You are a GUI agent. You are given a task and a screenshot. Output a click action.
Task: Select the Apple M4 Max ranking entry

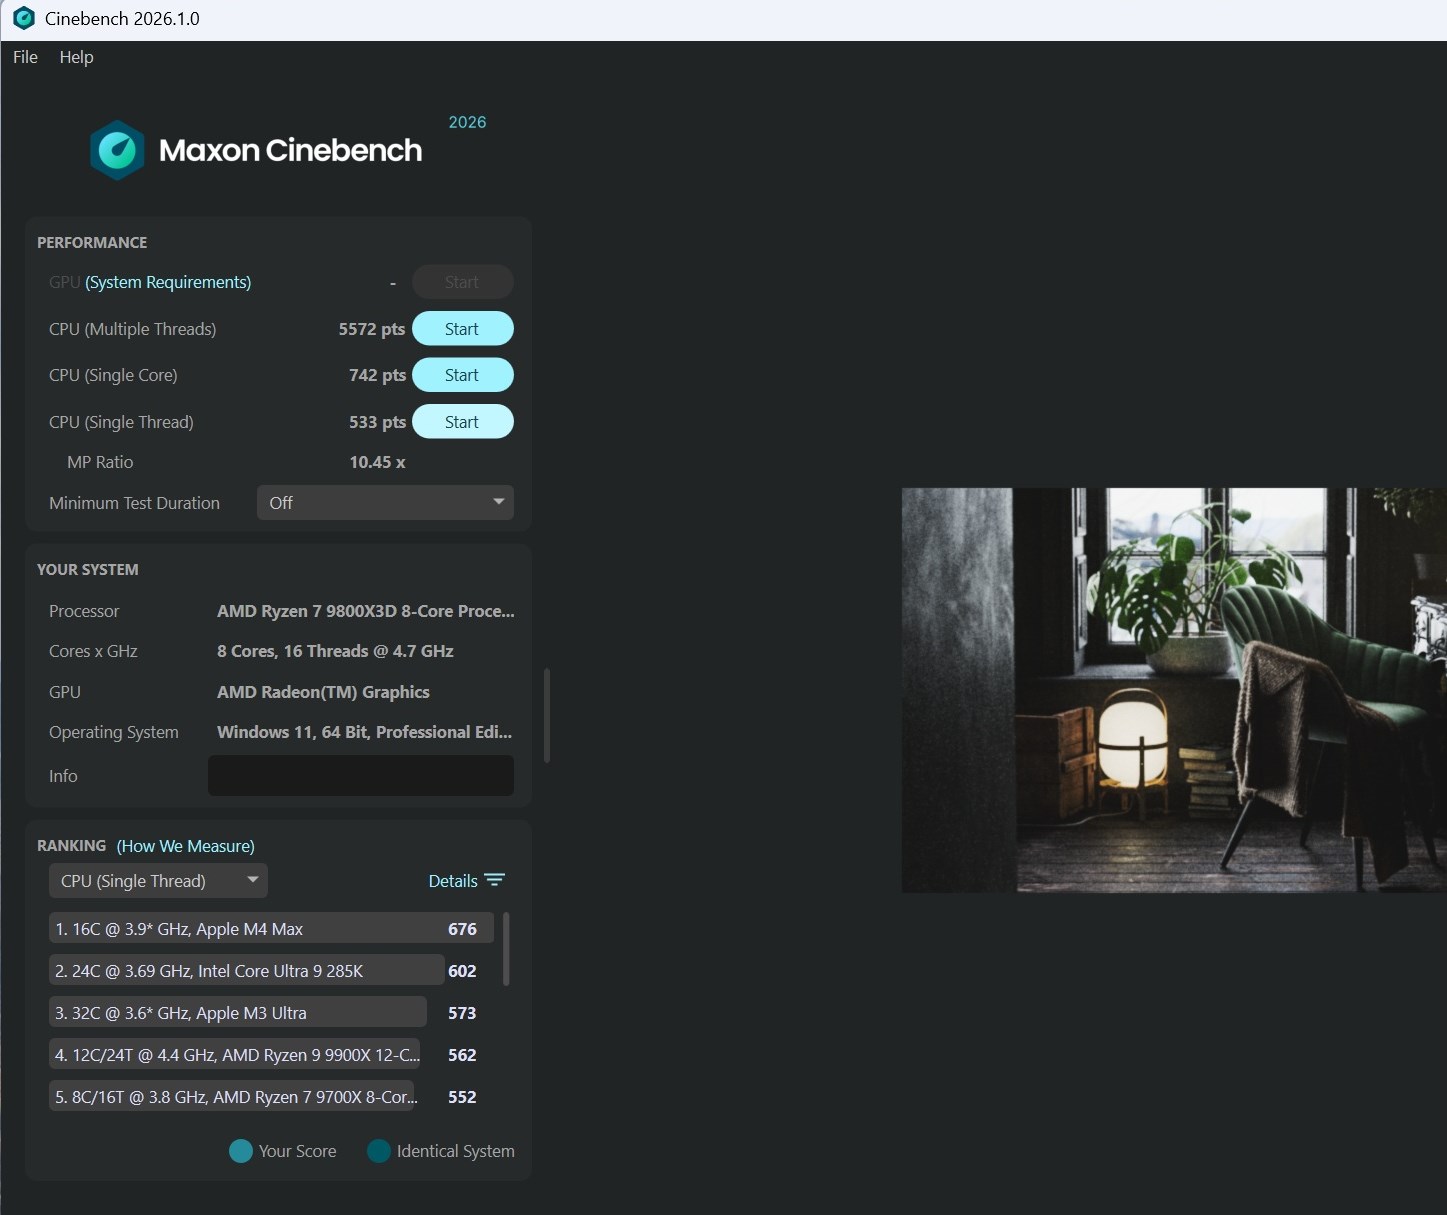[x=271, y=928]
